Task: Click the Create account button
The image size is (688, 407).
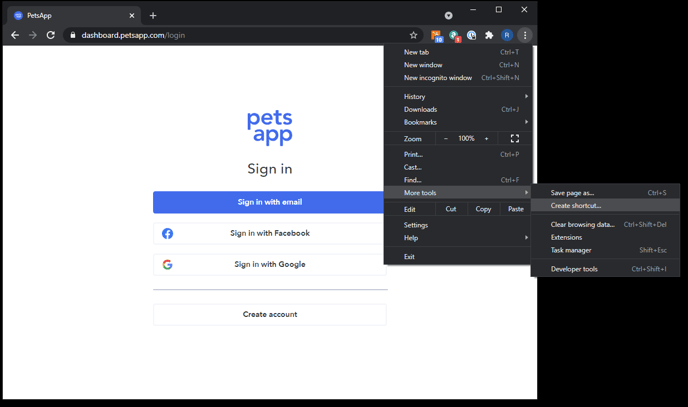Action: [269, 314]
